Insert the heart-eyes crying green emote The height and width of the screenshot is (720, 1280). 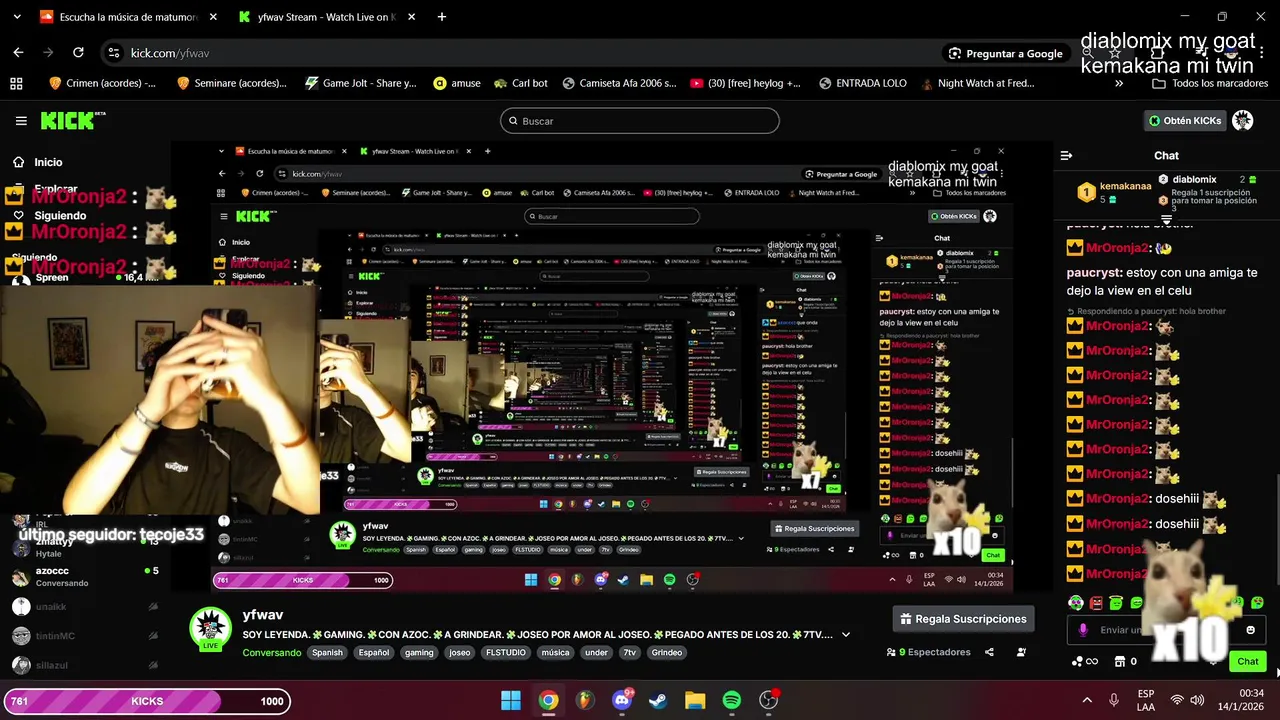point(1258,603)
